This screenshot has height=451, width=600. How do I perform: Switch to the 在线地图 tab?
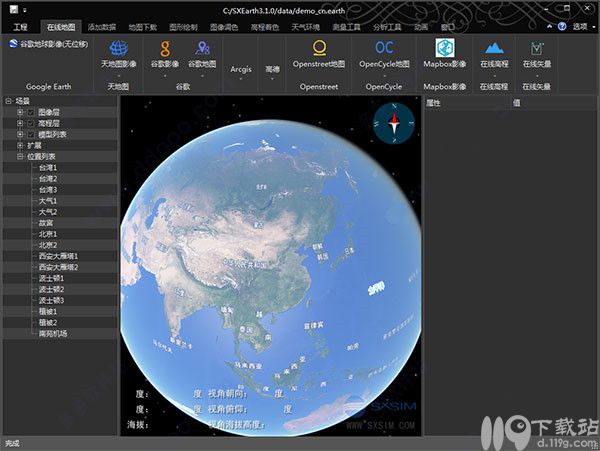pyautogui.click(x=61, y=27)
